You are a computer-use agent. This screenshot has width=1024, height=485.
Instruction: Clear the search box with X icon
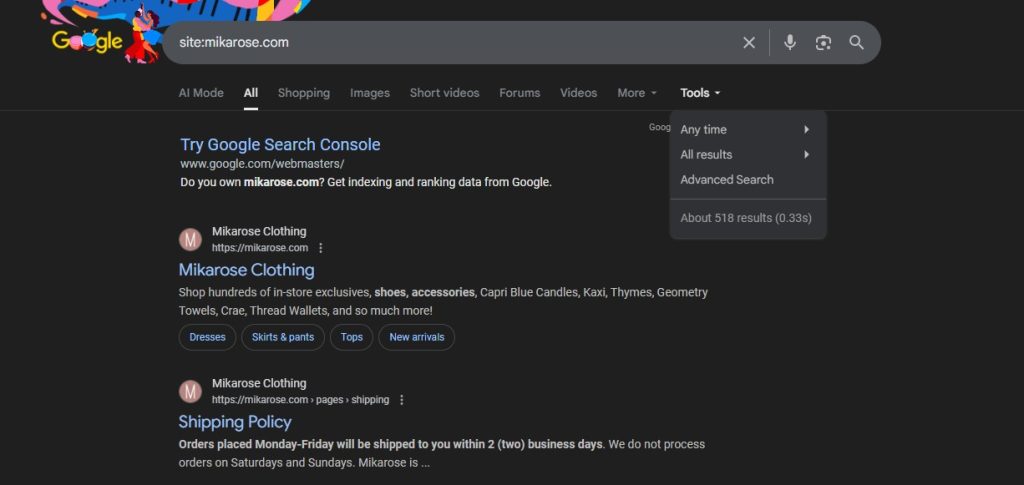click(749, 42)
